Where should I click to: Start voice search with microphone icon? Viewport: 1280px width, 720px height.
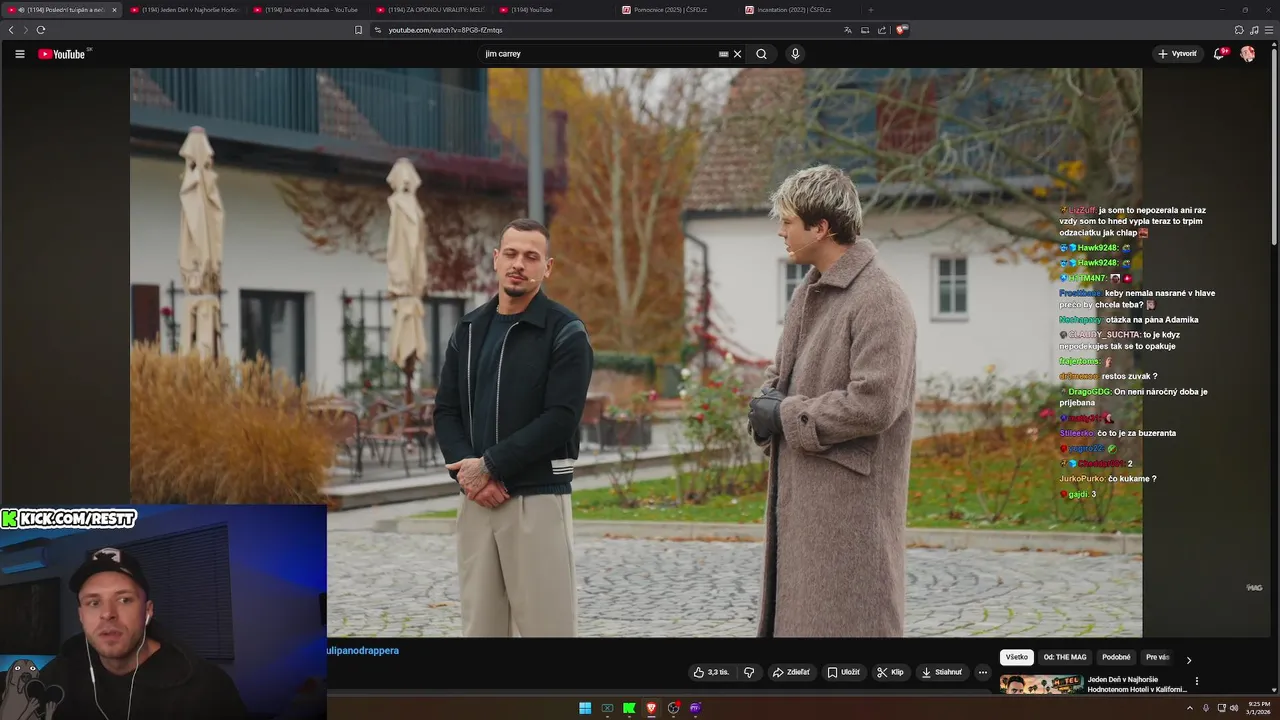coord(795,54)
